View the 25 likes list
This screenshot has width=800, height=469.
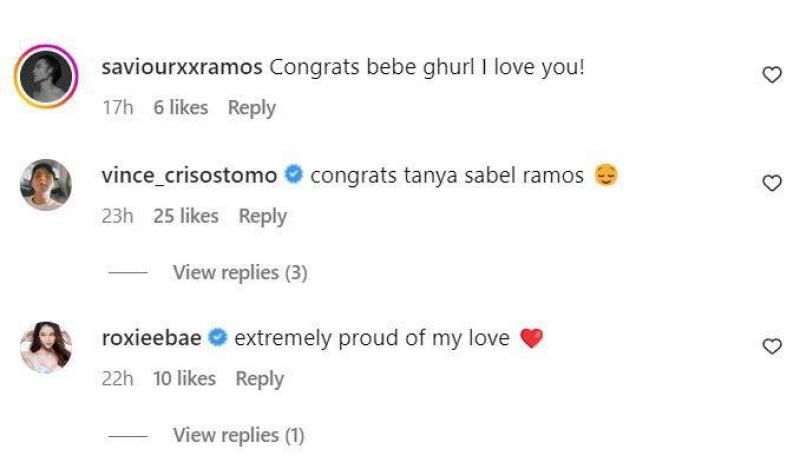pos(185,216)
